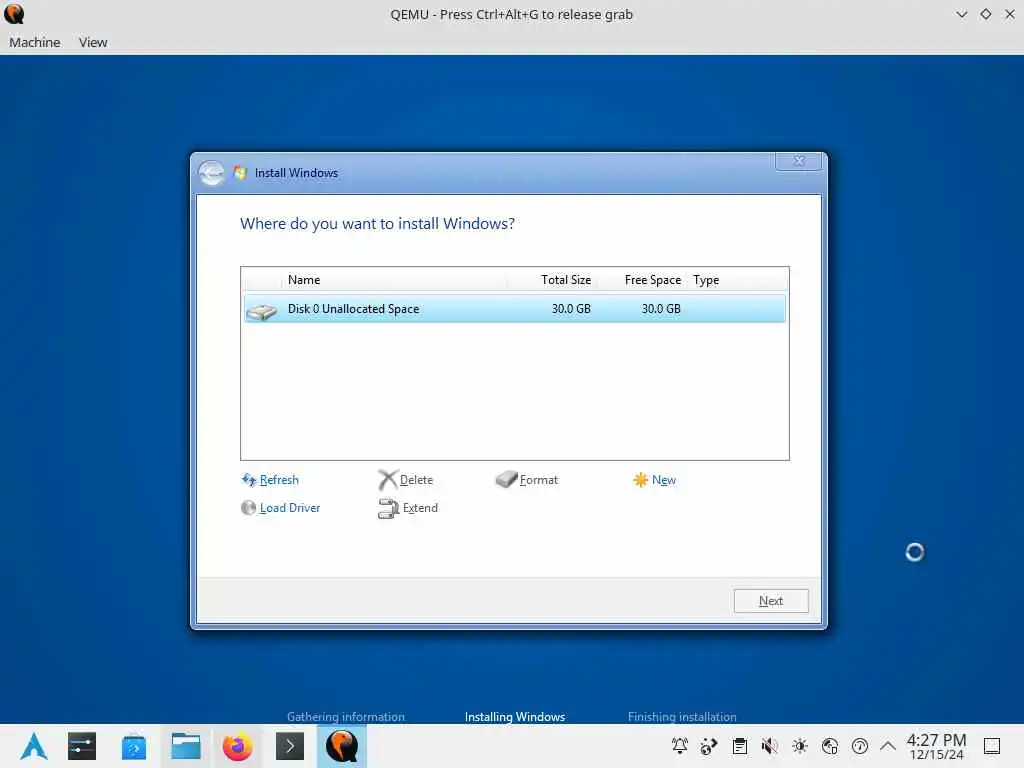1024x768 pixels.
Task: Click the Load Driver link
Action: coord(290,508)
